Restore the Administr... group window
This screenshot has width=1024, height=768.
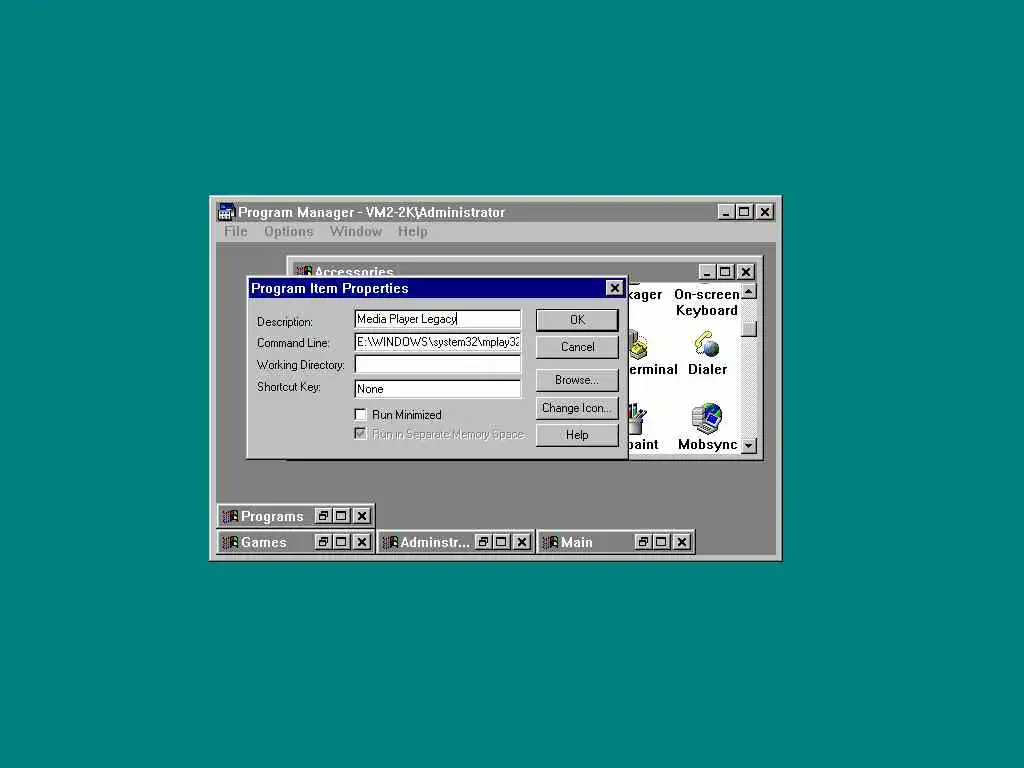click(483, 542)
